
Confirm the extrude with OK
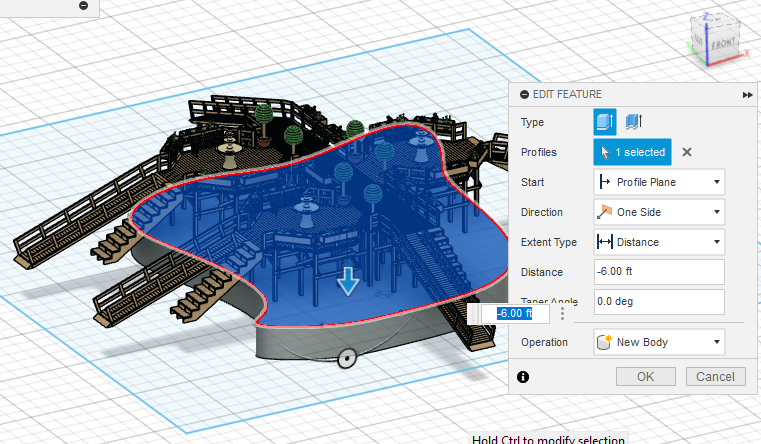[x=645, y=377]
